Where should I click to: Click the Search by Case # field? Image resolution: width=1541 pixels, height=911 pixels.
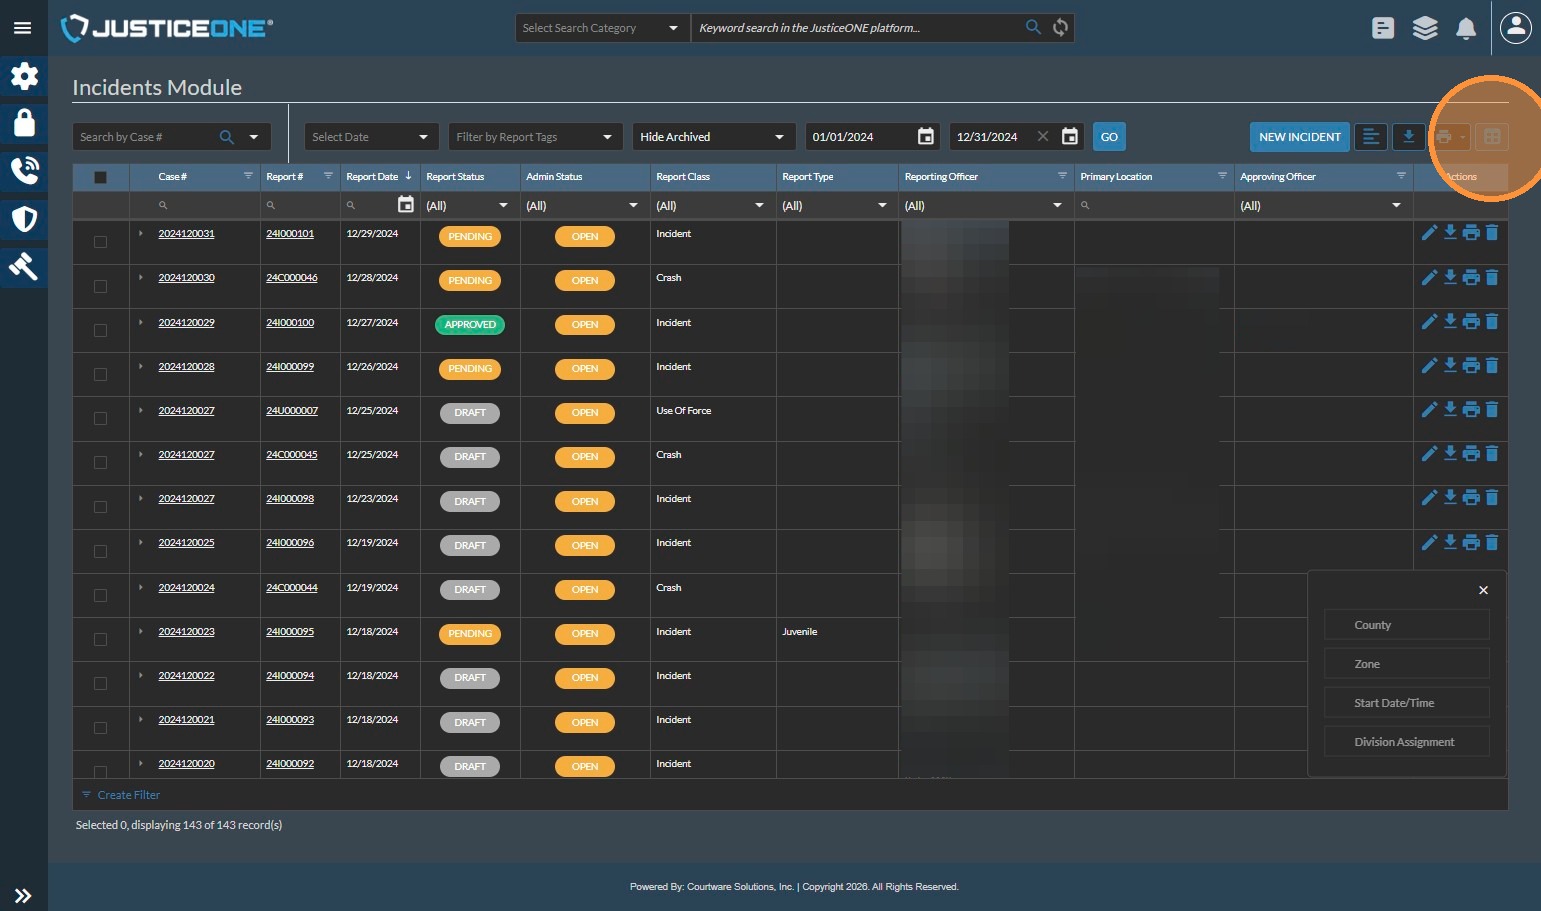tap(145, 137)
